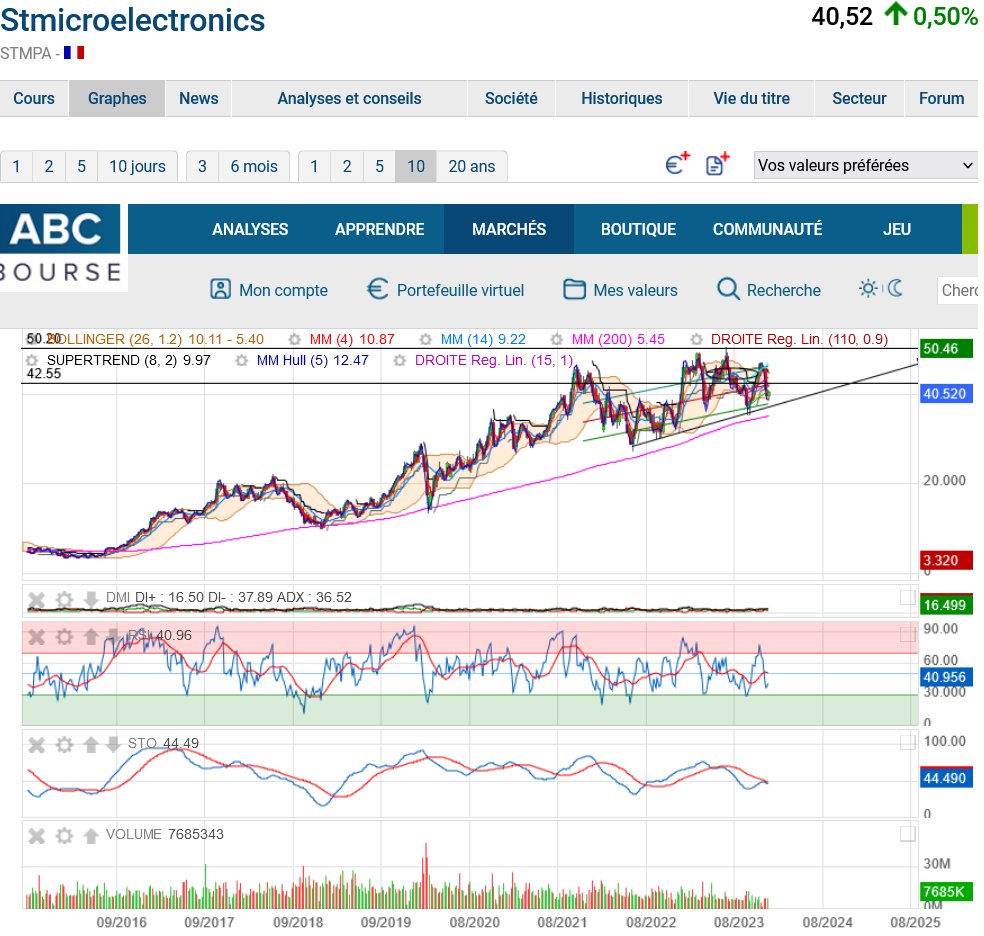The height and width of the screenshot is (936, 984).
Task: Remove the RSI indicator panel
Action: (x=36, y=637)
